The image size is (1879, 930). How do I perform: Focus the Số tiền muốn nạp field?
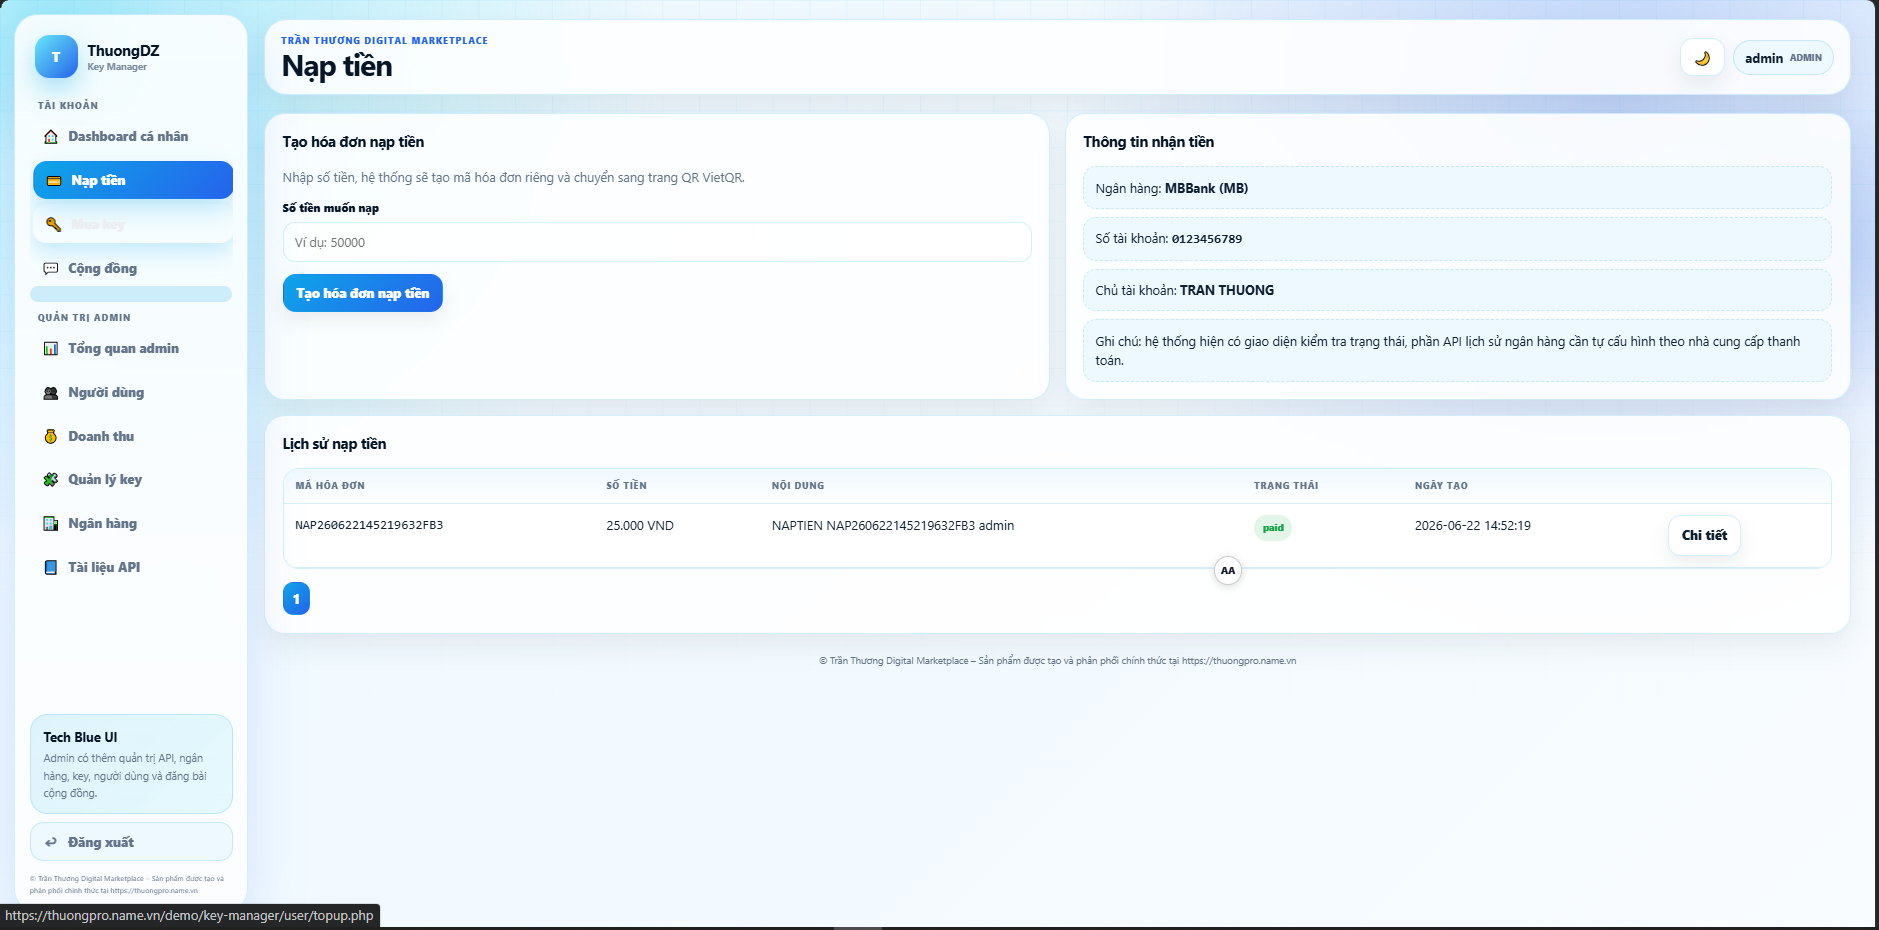[657, 242]
